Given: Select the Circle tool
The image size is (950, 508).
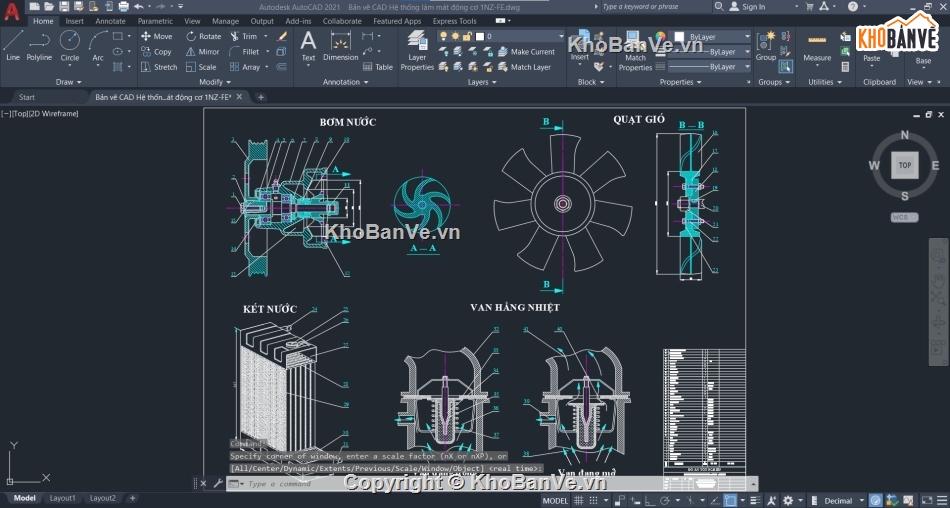Looking at the screenshot, I should (70, 46).
